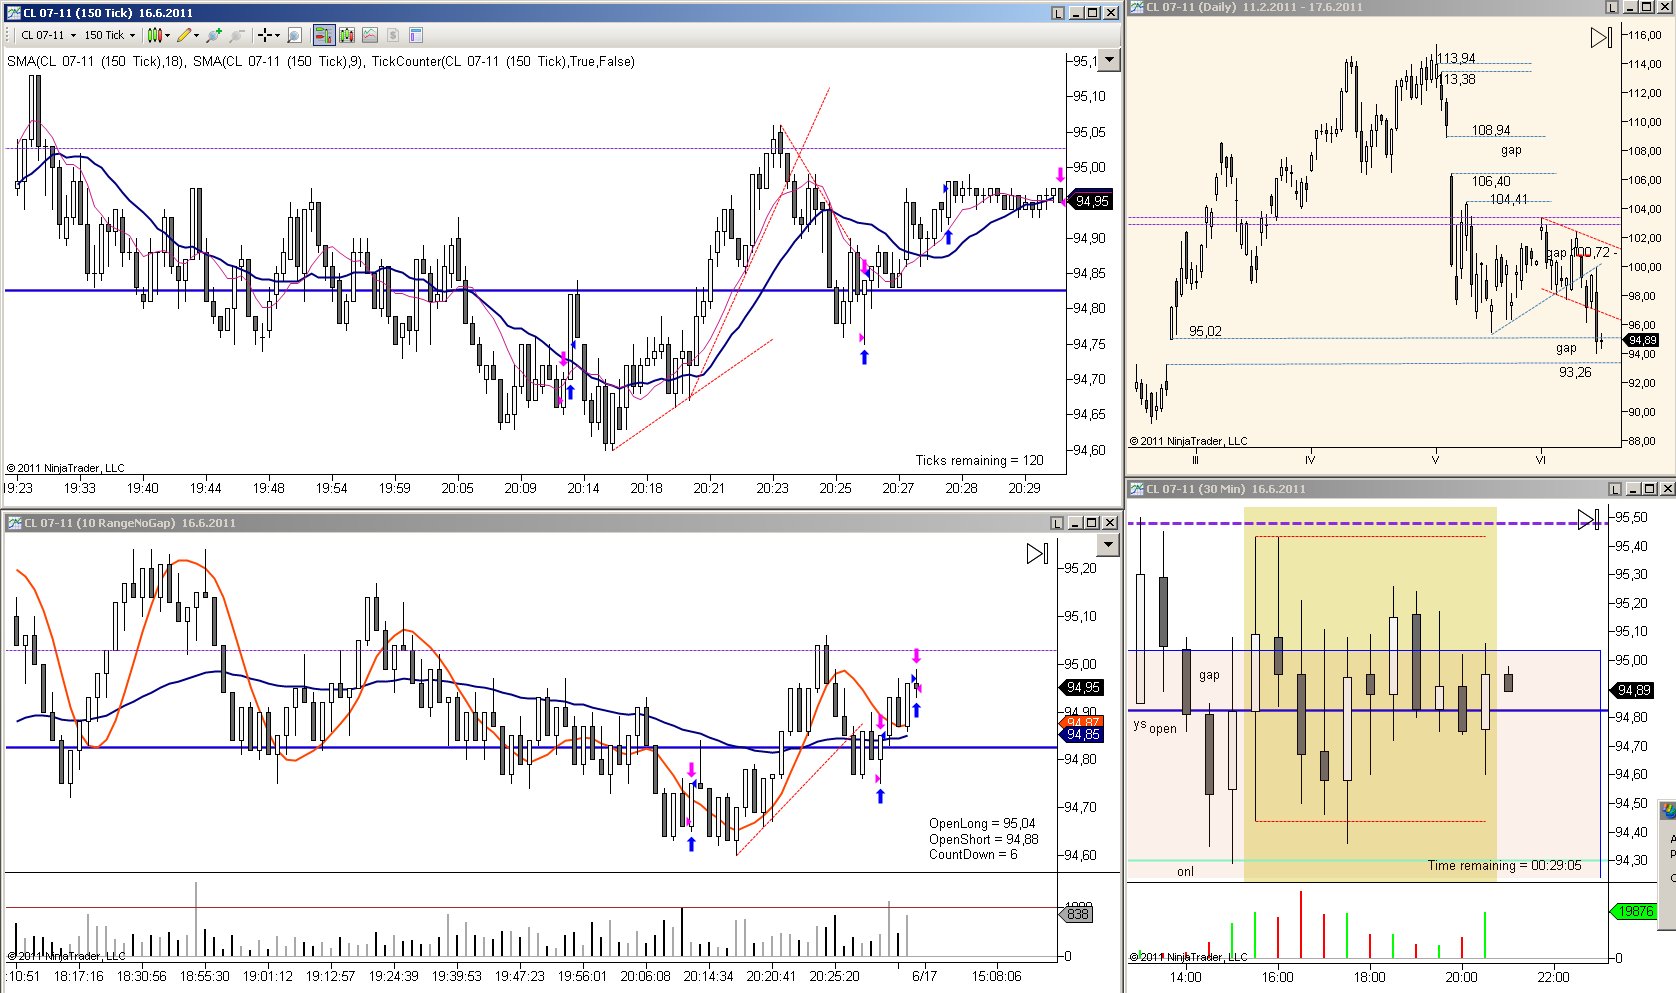
Task: Open the CL 07-11 instrument dropdown
Action: 48,35
